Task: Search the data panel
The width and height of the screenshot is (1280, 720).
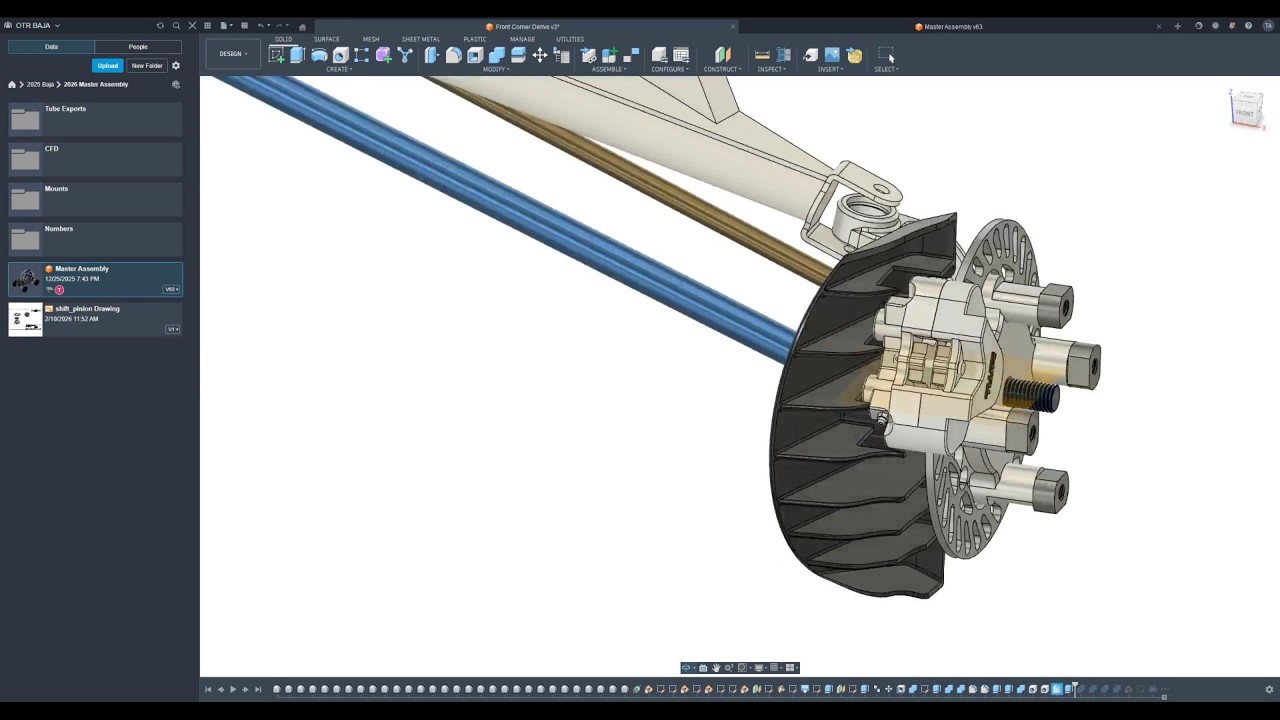Action: point(177,26)
